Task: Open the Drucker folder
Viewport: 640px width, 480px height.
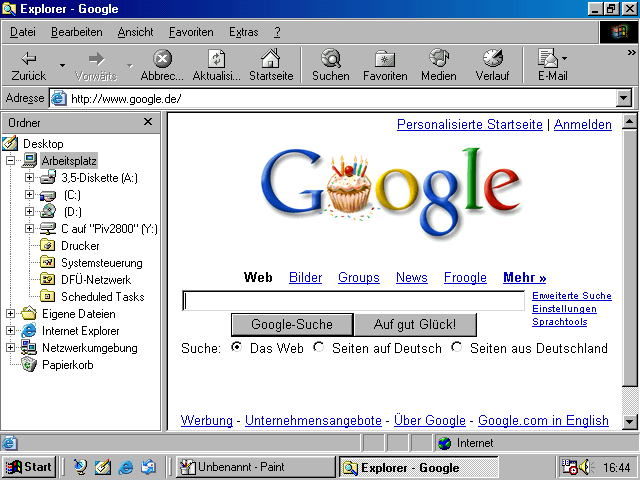Action: [80, 246]
